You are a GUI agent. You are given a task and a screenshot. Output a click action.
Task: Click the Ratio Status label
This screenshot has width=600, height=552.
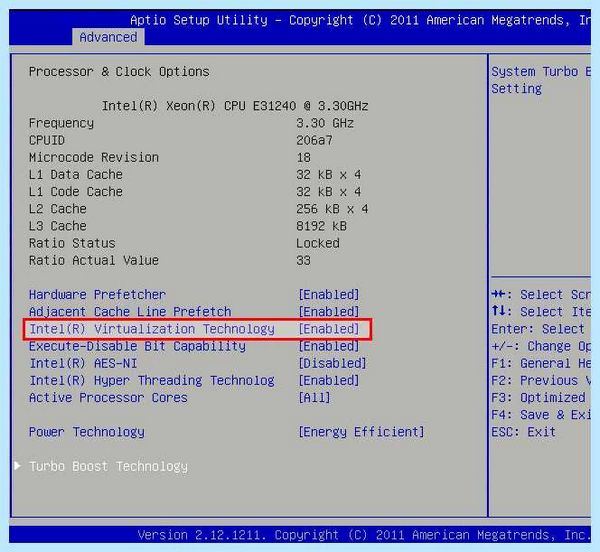click(72, 243)
